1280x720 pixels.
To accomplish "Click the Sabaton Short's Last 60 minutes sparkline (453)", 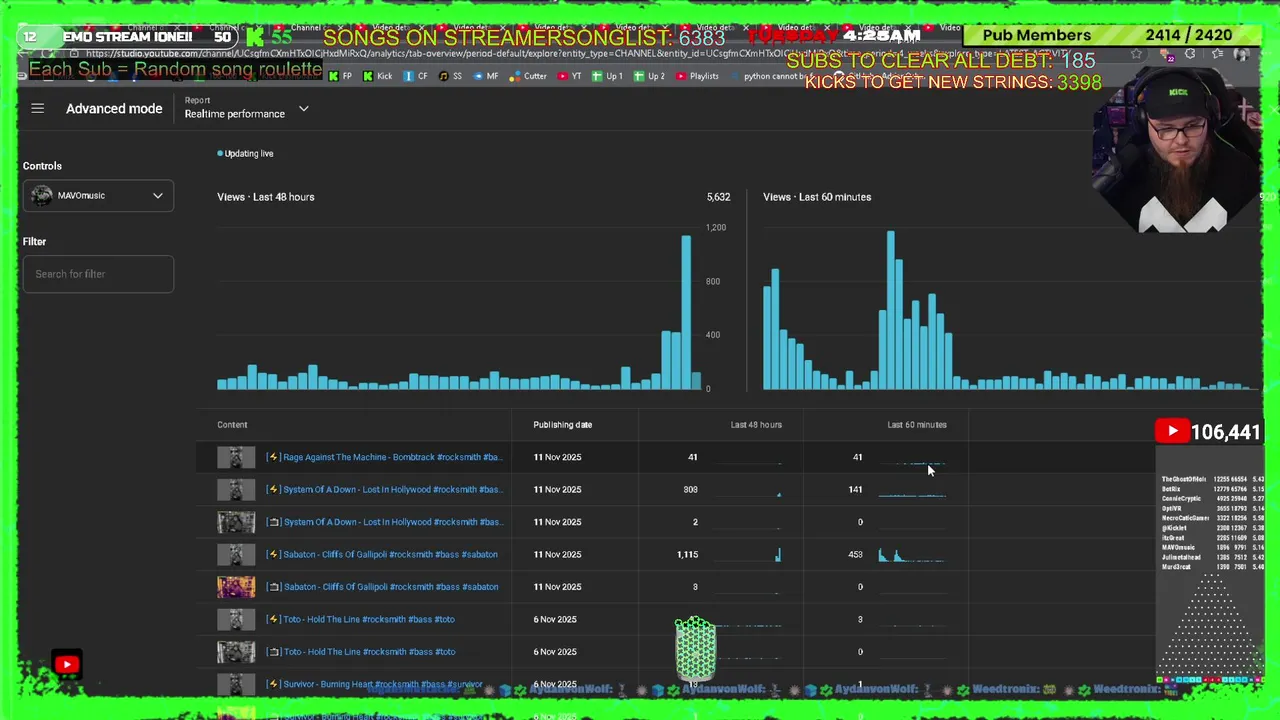I will coord(911,554).
